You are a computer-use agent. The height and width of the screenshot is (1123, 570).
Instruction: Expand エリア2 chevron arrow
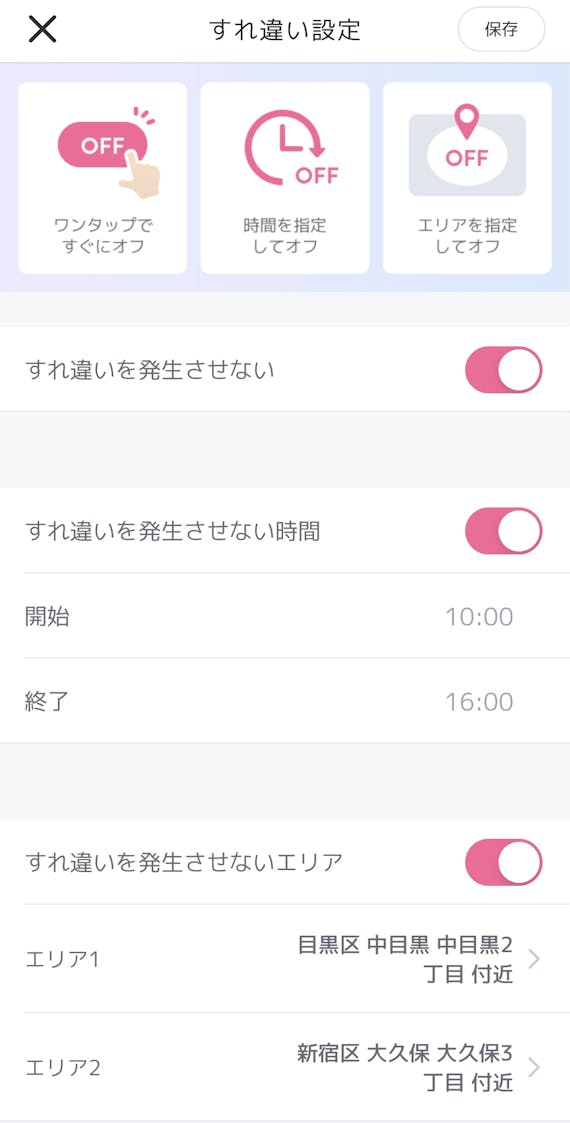click(x=533, y=1068)
